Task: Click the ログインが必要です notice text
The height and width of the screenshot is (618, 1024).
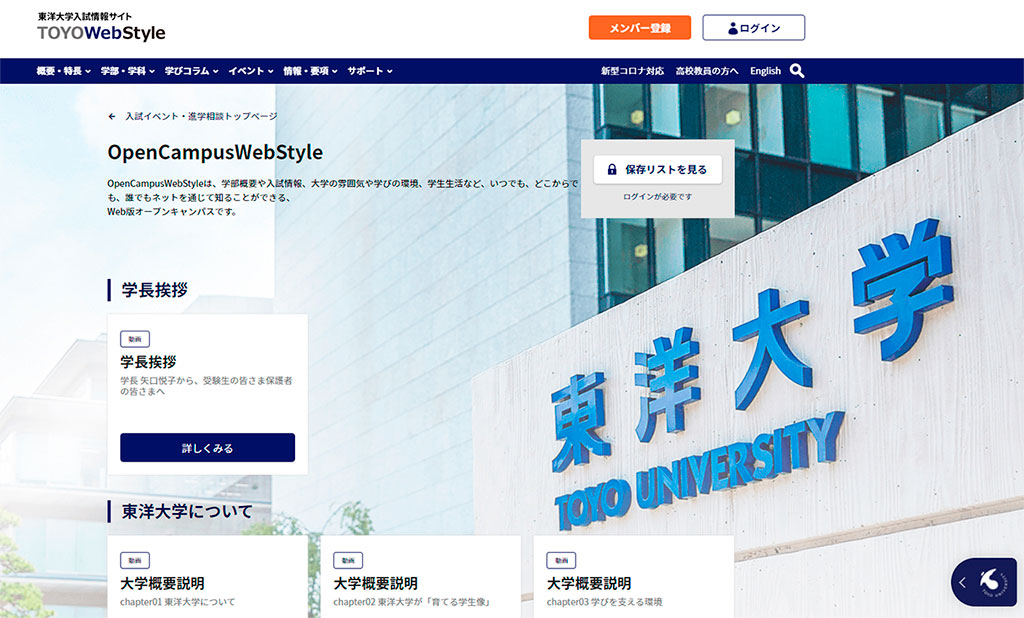Action: (x=658, y=197)
